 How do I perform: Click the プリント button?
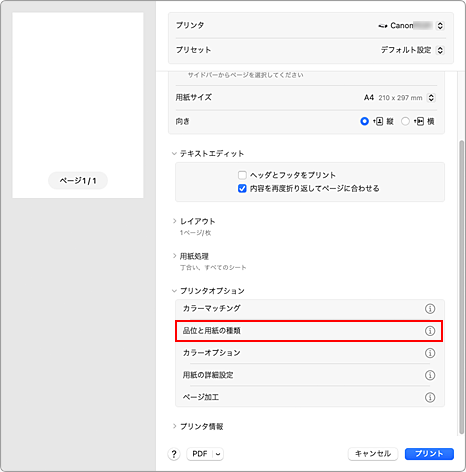(429, 454)
